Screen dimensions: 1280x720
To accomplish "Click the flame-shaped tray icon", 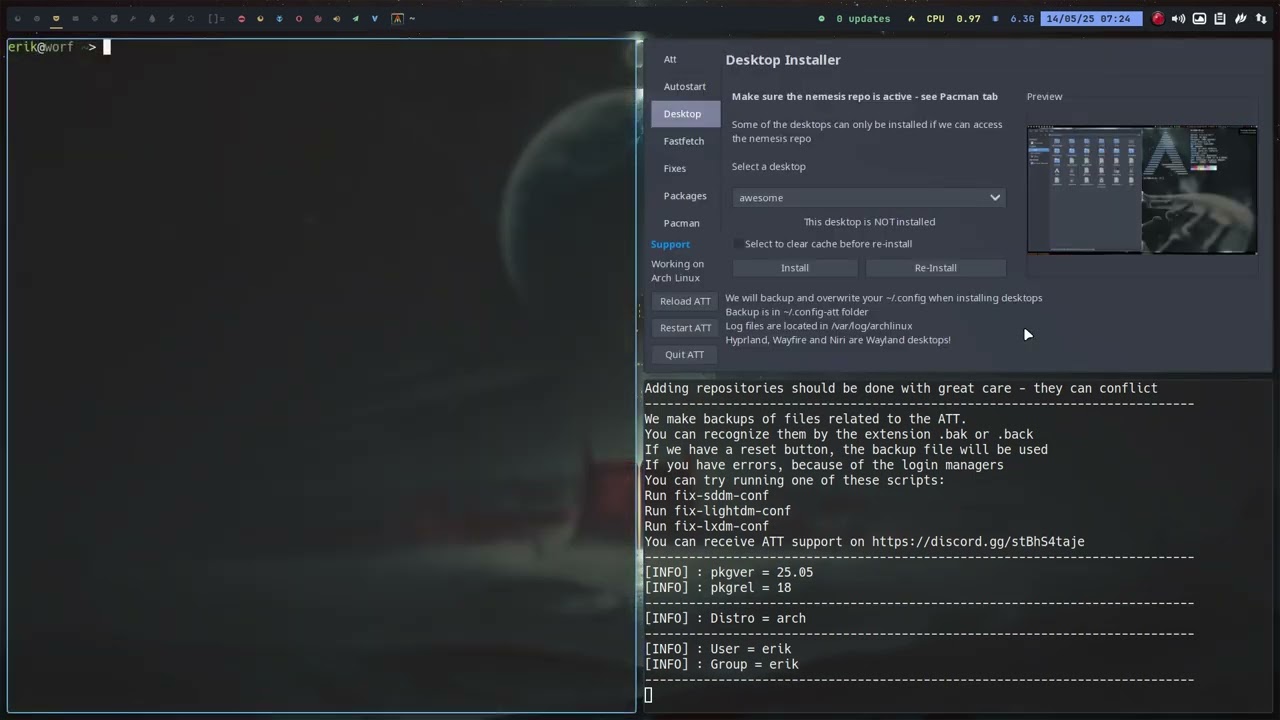I will [x=1241, y=18].
